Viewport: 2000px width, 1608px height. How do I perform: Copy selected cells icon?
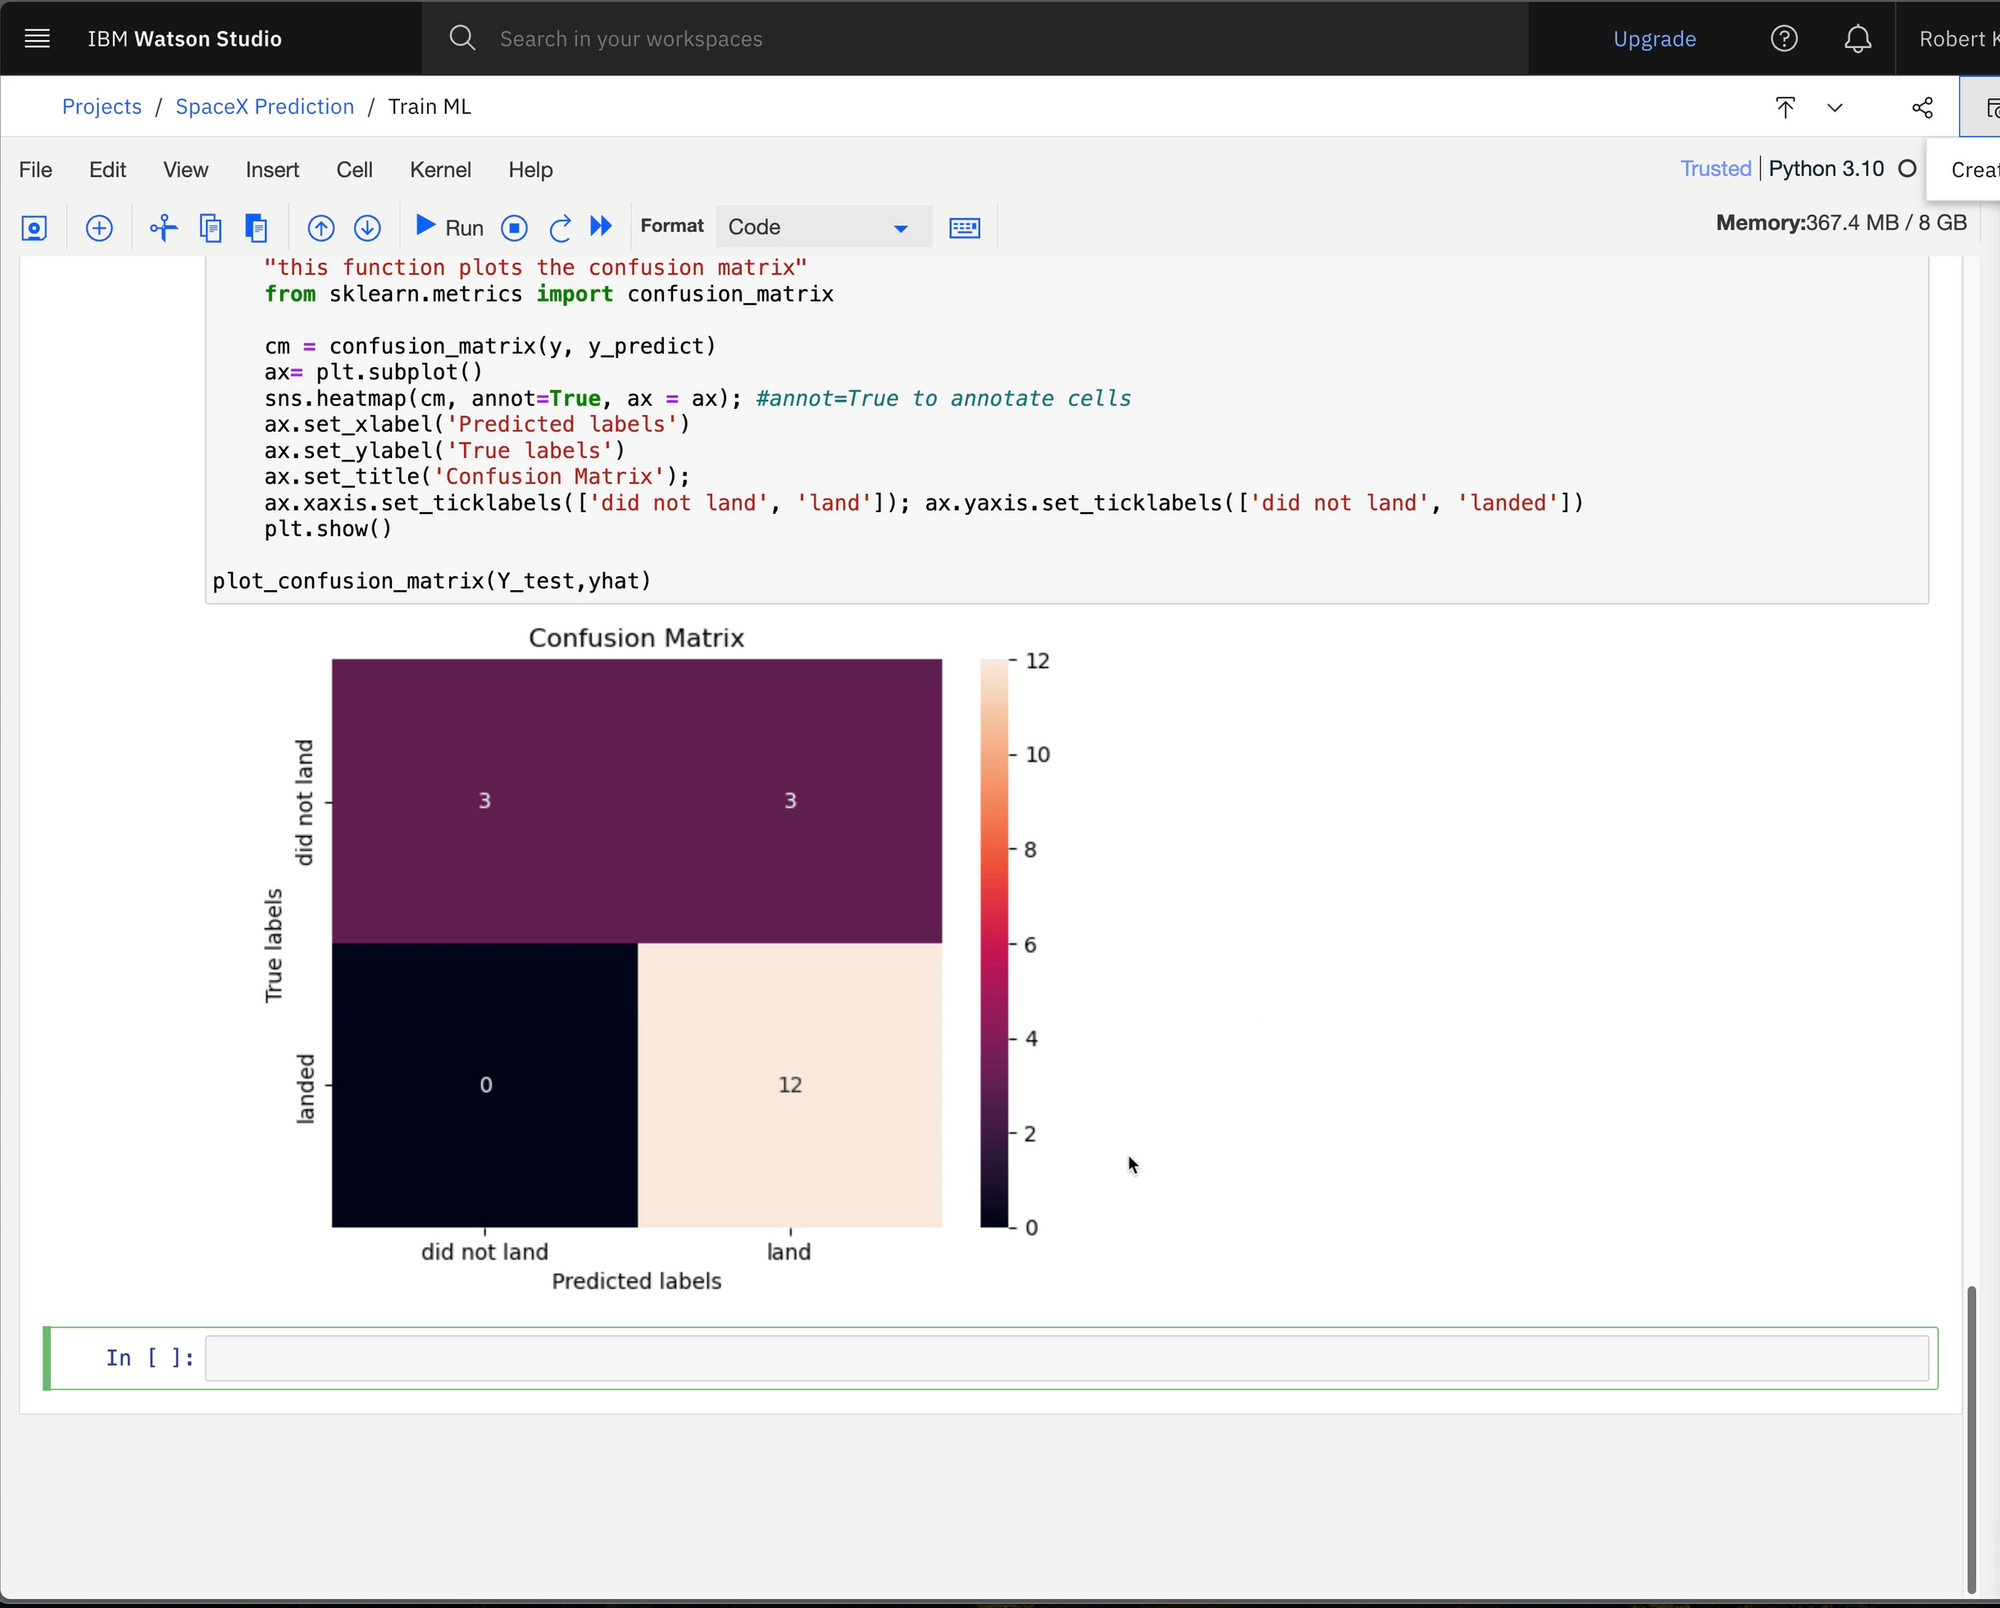210,228
